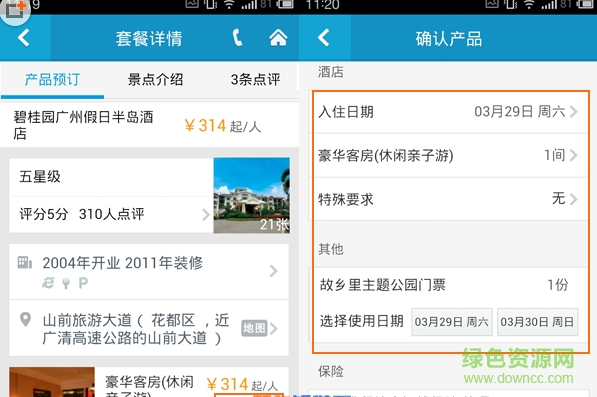Tap the screenshot overlay icon top-left
597x397 pixels.
(14, 11)
